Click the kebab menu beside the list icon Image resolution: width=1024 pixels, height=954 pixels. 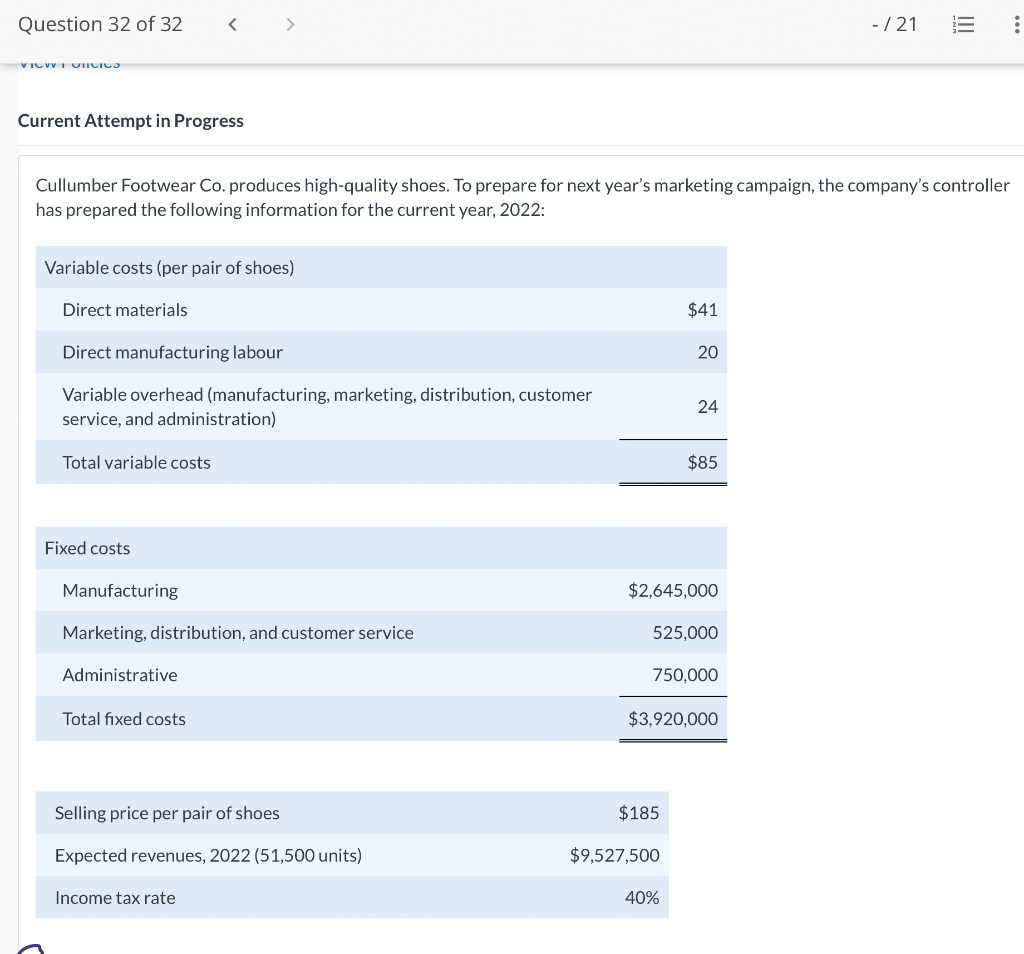(1017, 24)
